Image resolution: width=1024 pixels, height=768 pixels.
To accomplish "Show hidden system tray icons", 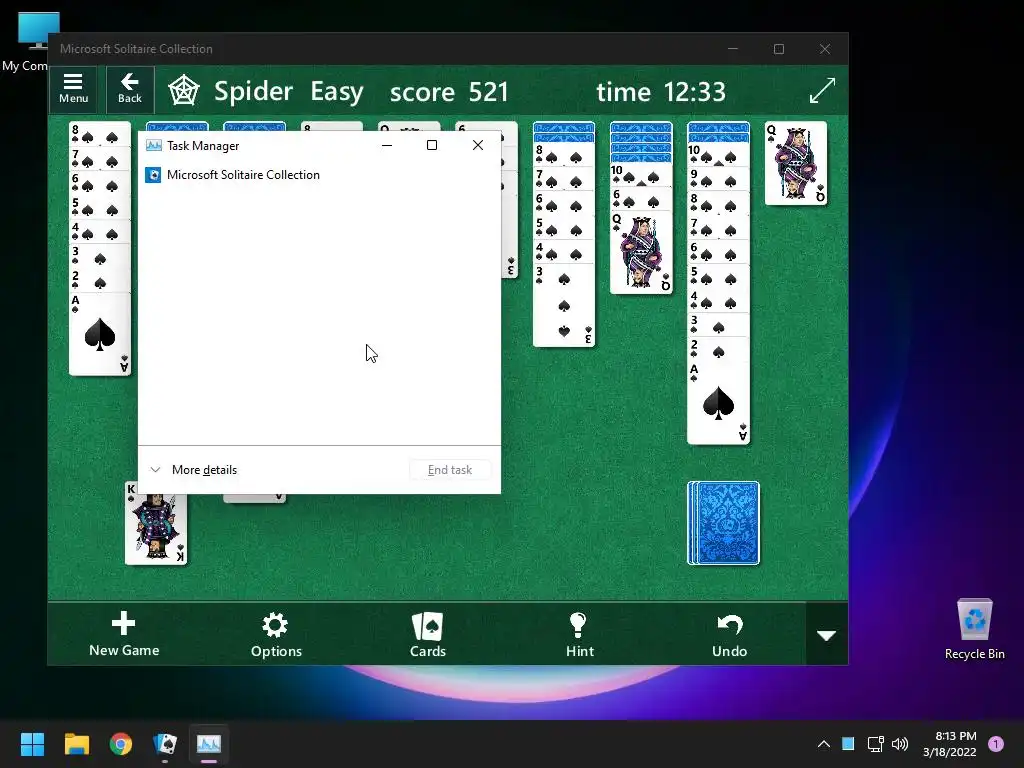I will point(824,744).
